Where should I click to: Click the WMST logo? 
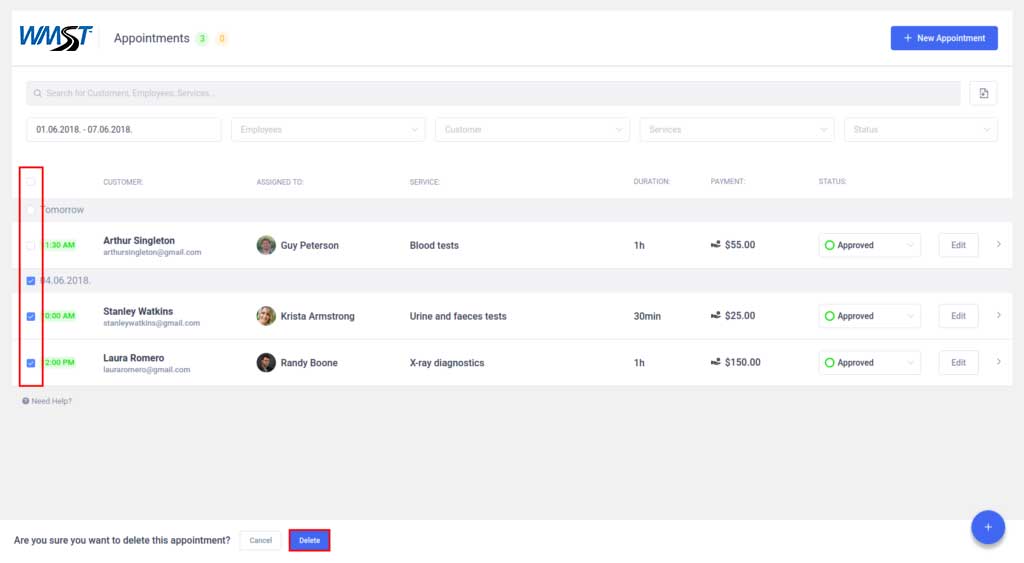tap(56, 38)
